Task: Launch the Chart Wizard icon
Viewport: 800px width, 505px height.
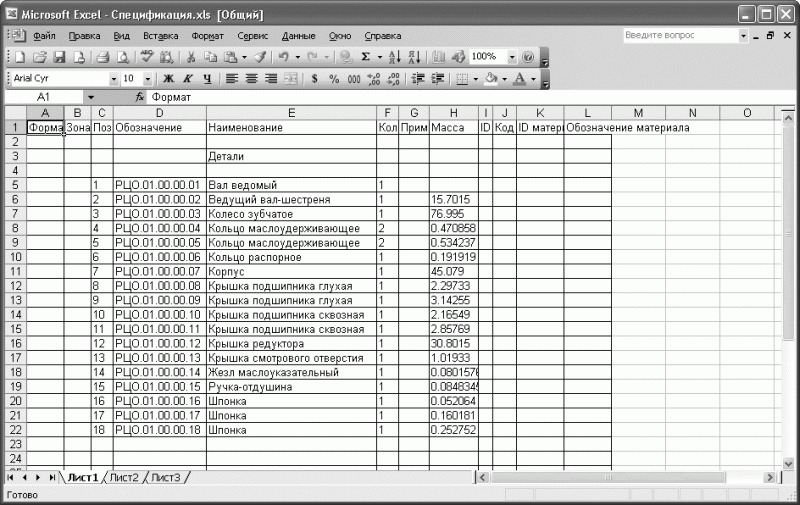Action: (439, 57)
